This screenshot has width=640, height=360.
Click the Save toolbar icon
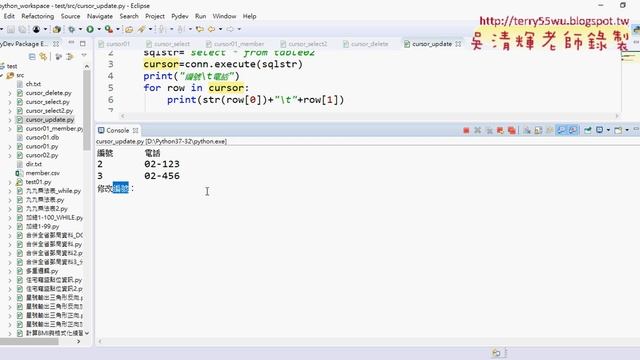11,29
